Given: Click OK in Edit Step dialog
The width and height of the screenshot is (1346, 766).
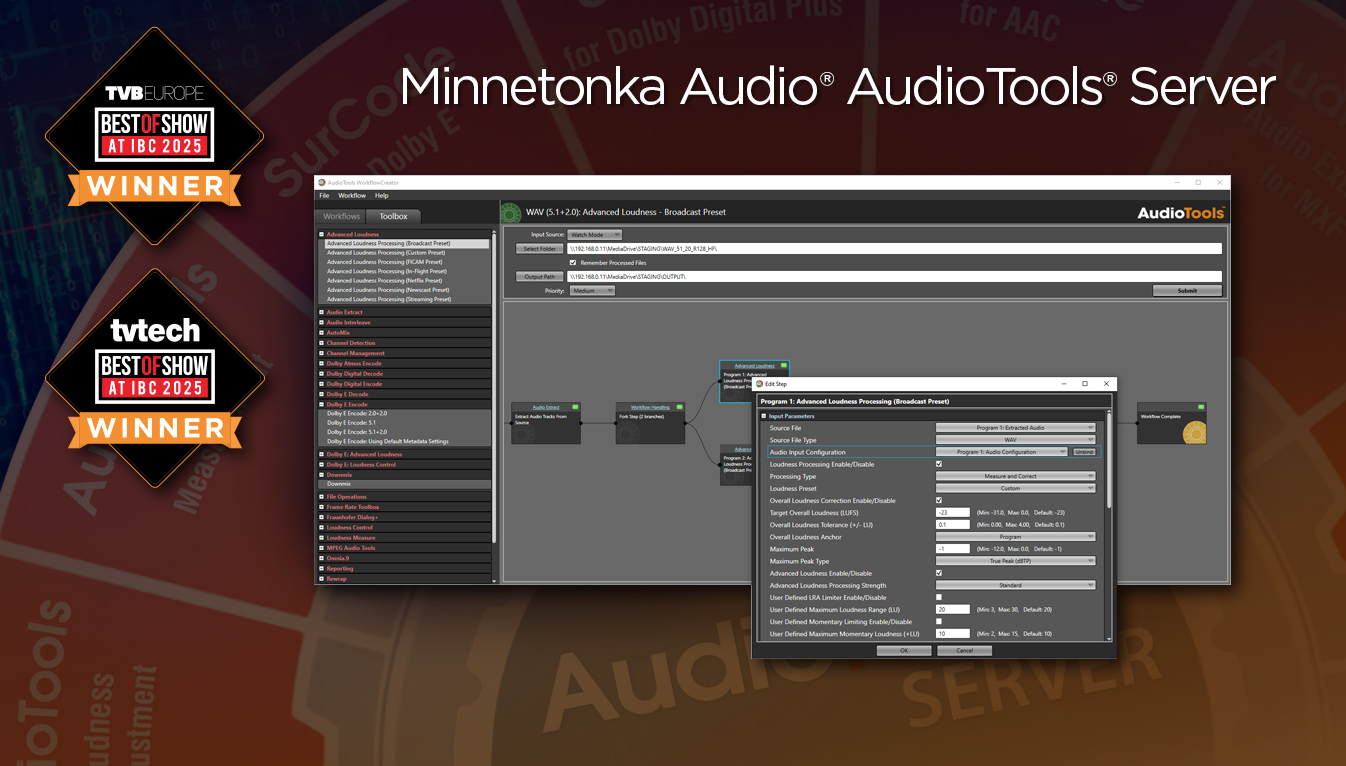Looking at the screenshot, I should (x=904, y=650).
